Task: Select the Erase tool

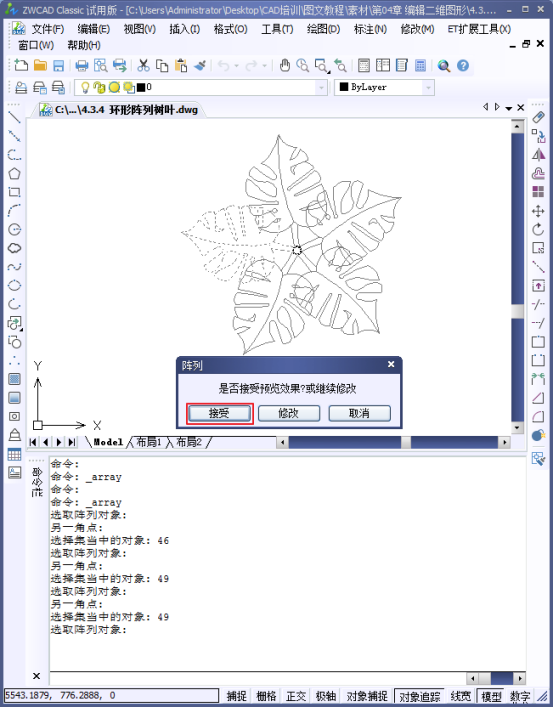Action: click(x=538, y=117)
